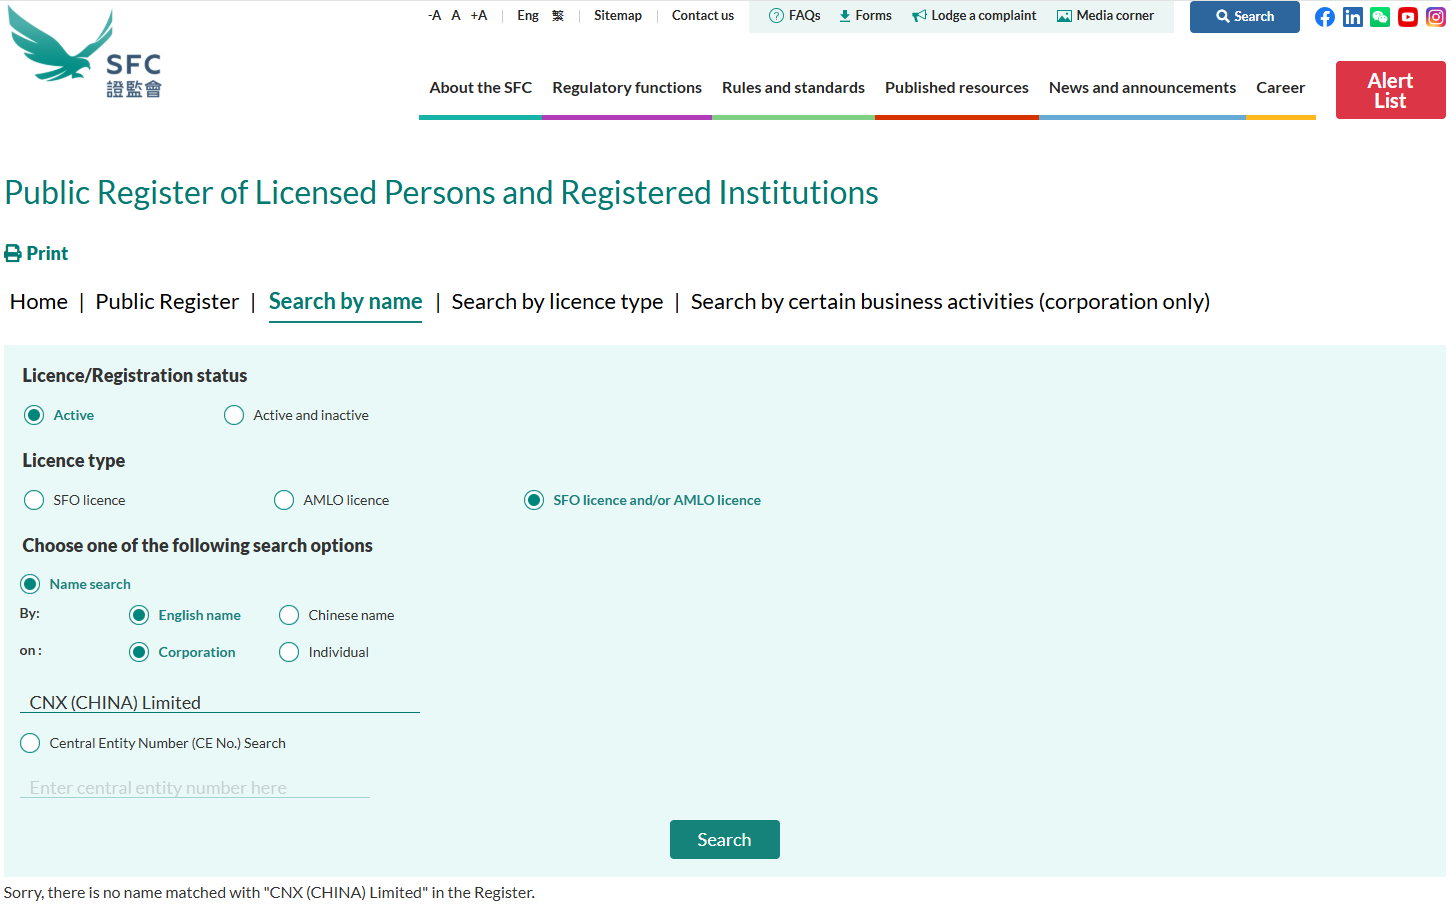Viewport: 1451px width, 905px height.
Task: Choose the SFO licence radio option
Action: tap(34, 500)
